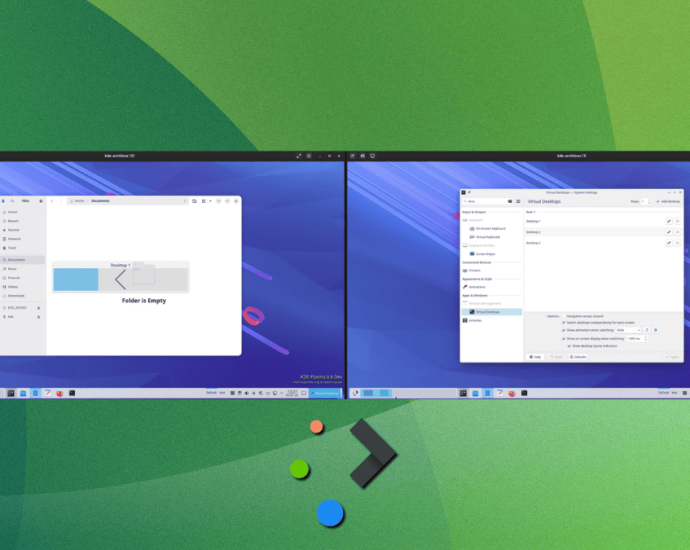Viewport: 690px width, 550px height.
Task: Select Starred in Files sidebar
Action: pos(22,230)
